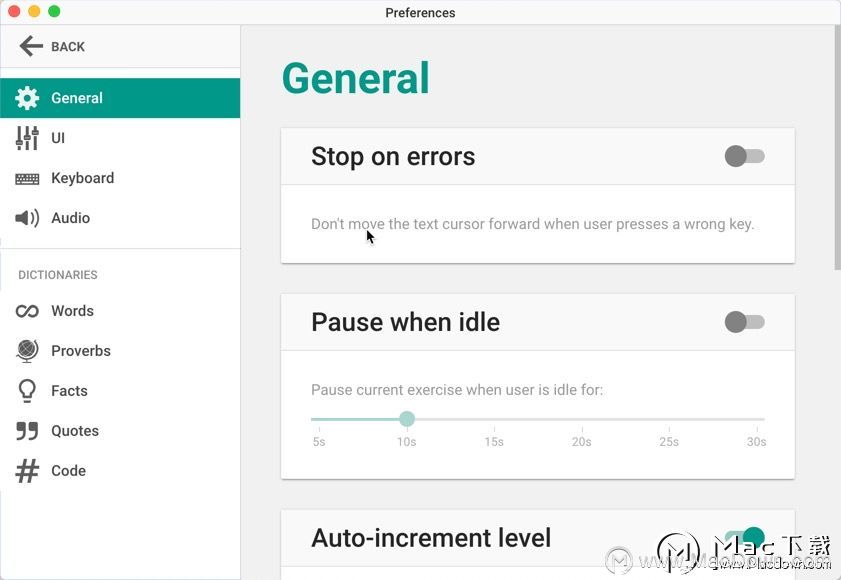Screen dimensions: 841x580
Task: Click the Facts lightbulb icon
Action: click(27, 391)
